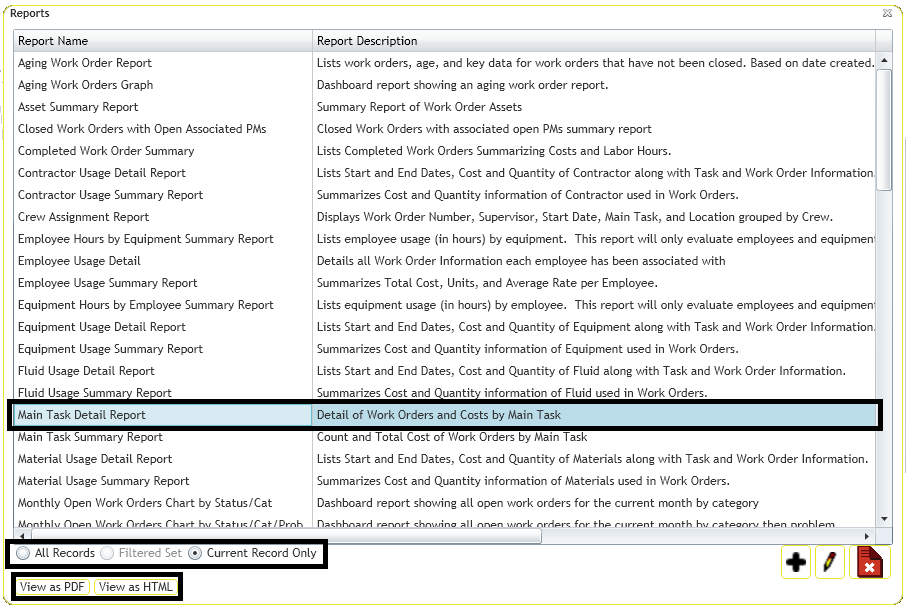
Task: Choose the Crew Assignment Report entry
Action: point(83,217)
